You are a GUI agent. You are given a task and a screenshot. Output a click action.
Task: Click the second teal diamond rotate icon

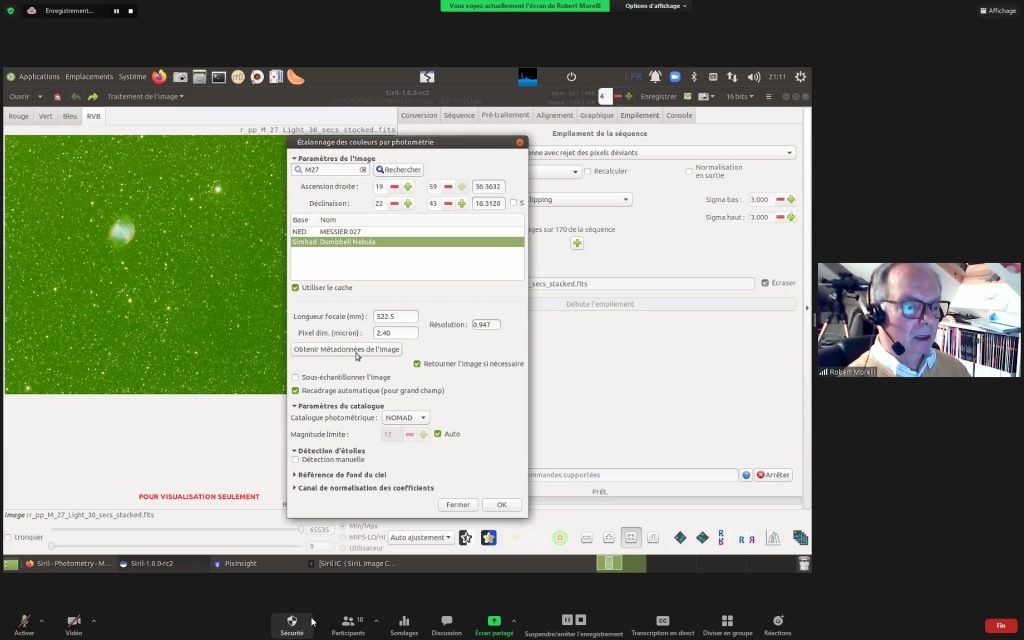(x=702, y=537)
